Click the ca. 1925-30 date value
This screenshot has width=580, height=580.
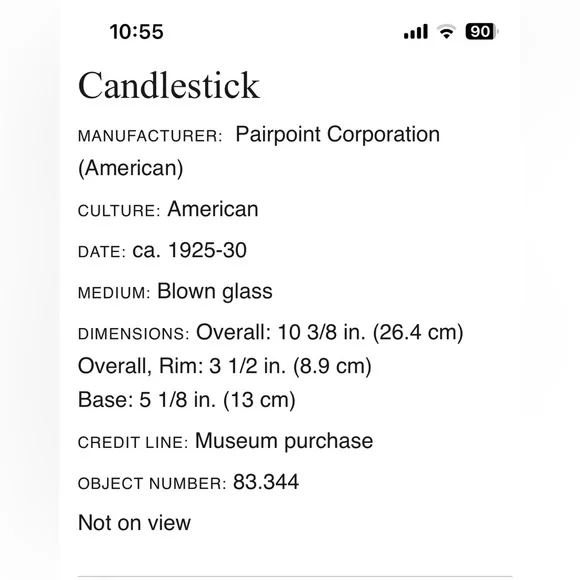189,250
